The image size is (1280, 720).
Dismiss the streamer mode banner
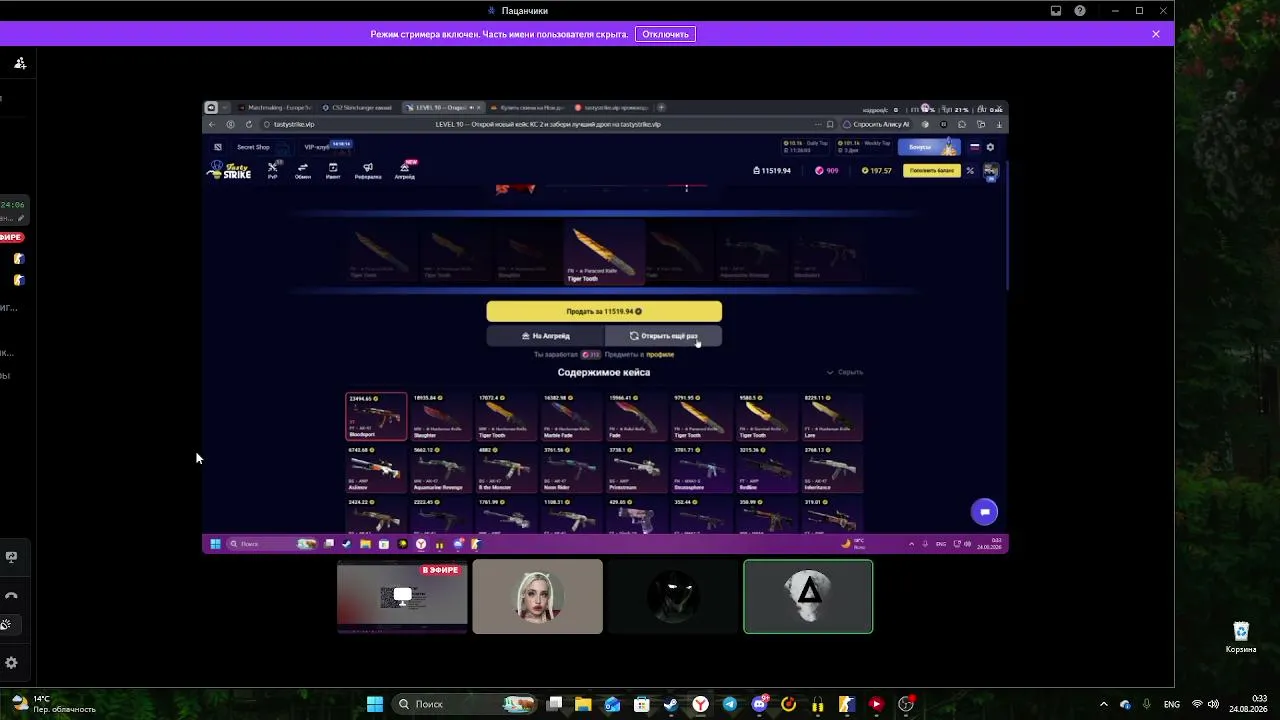pos(1156,34)
